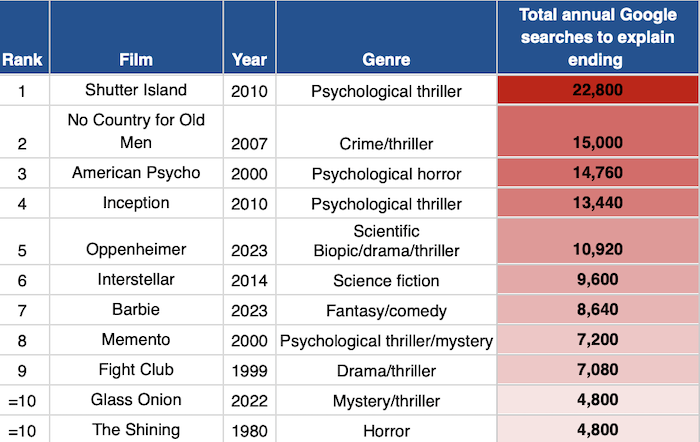Click the Rank column header
Viewport: 700px width, 442px height.
[x=22, y=59]
